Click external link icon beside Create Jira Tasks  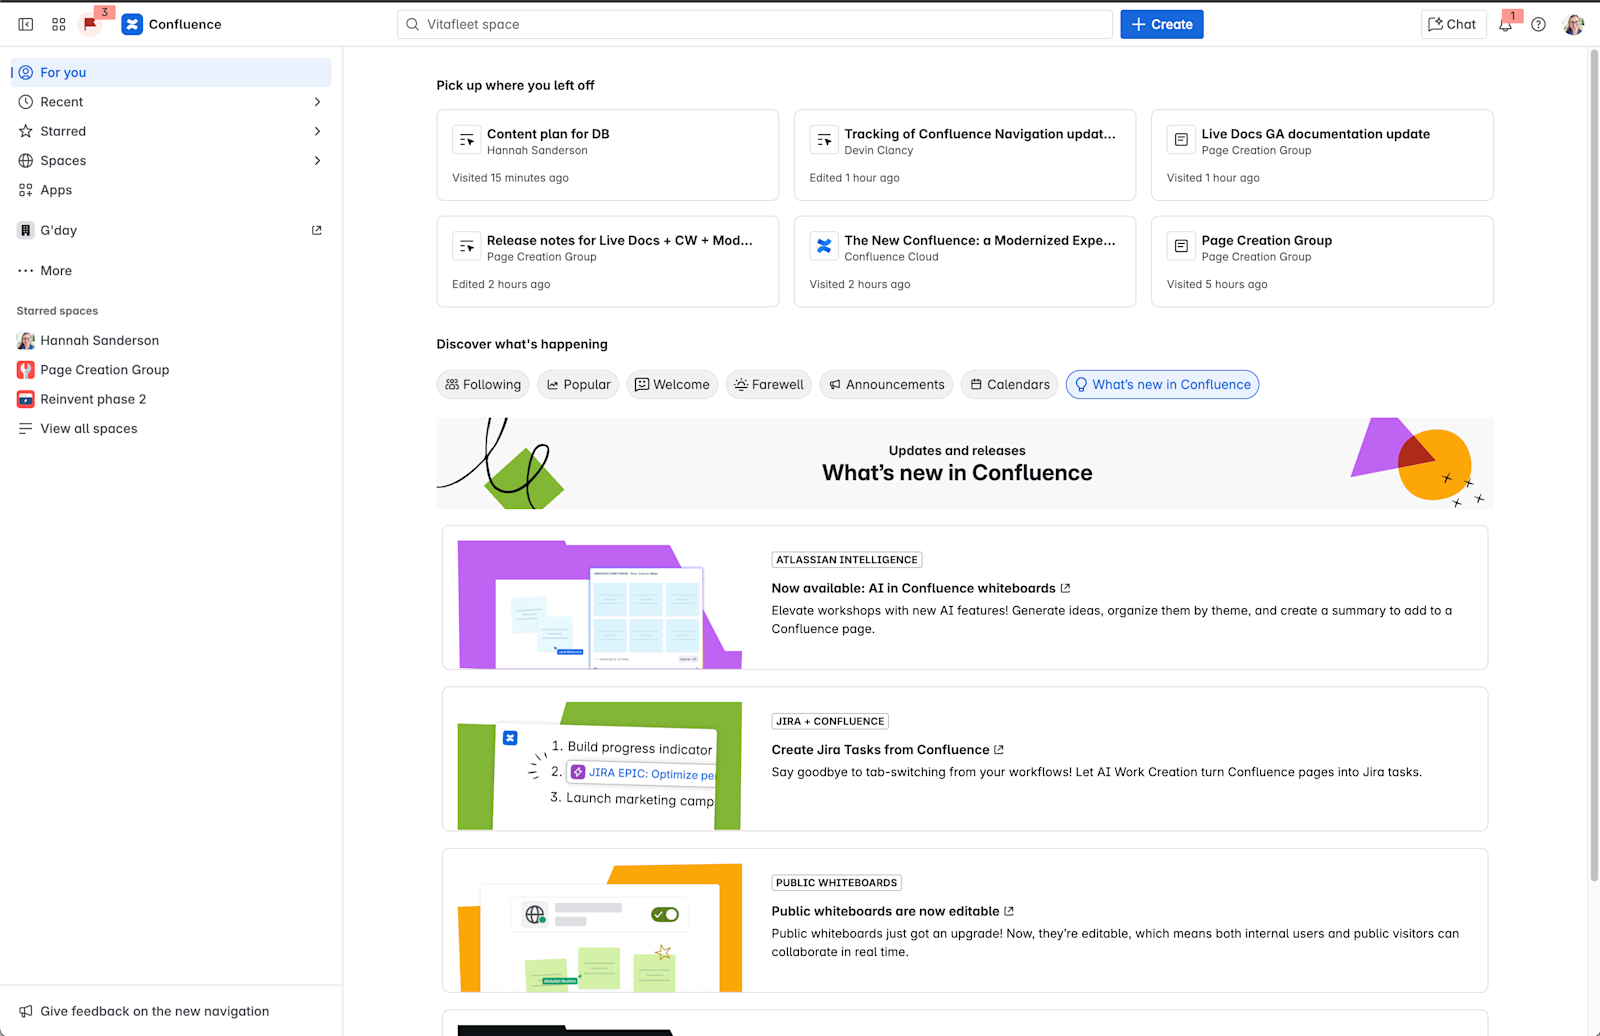999,750
